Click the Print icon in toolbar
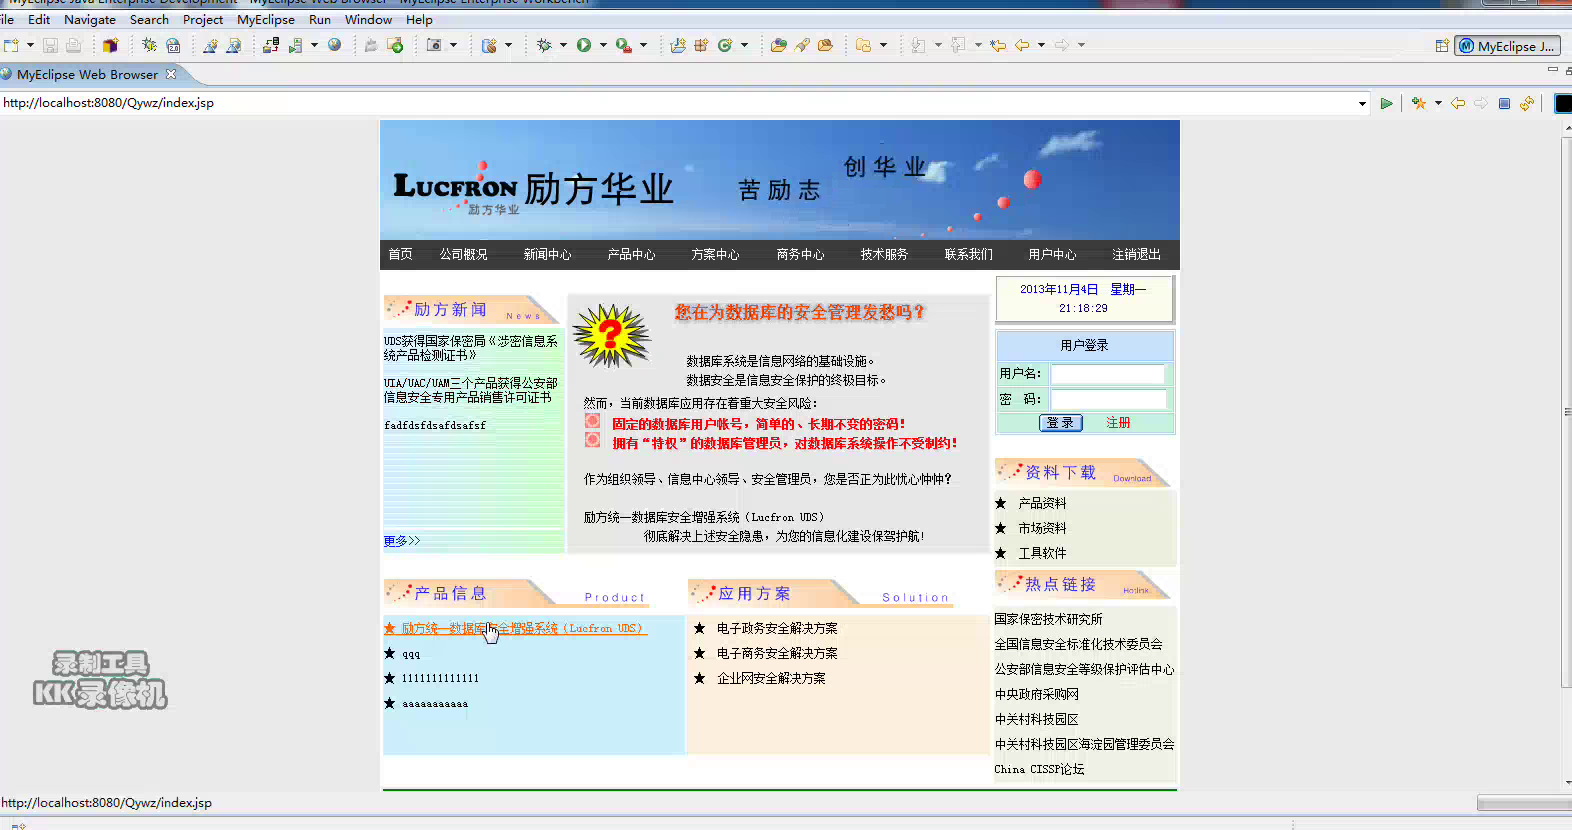Image resolution: width=1572 pixels, height=830 pixels. coord(73,45)
